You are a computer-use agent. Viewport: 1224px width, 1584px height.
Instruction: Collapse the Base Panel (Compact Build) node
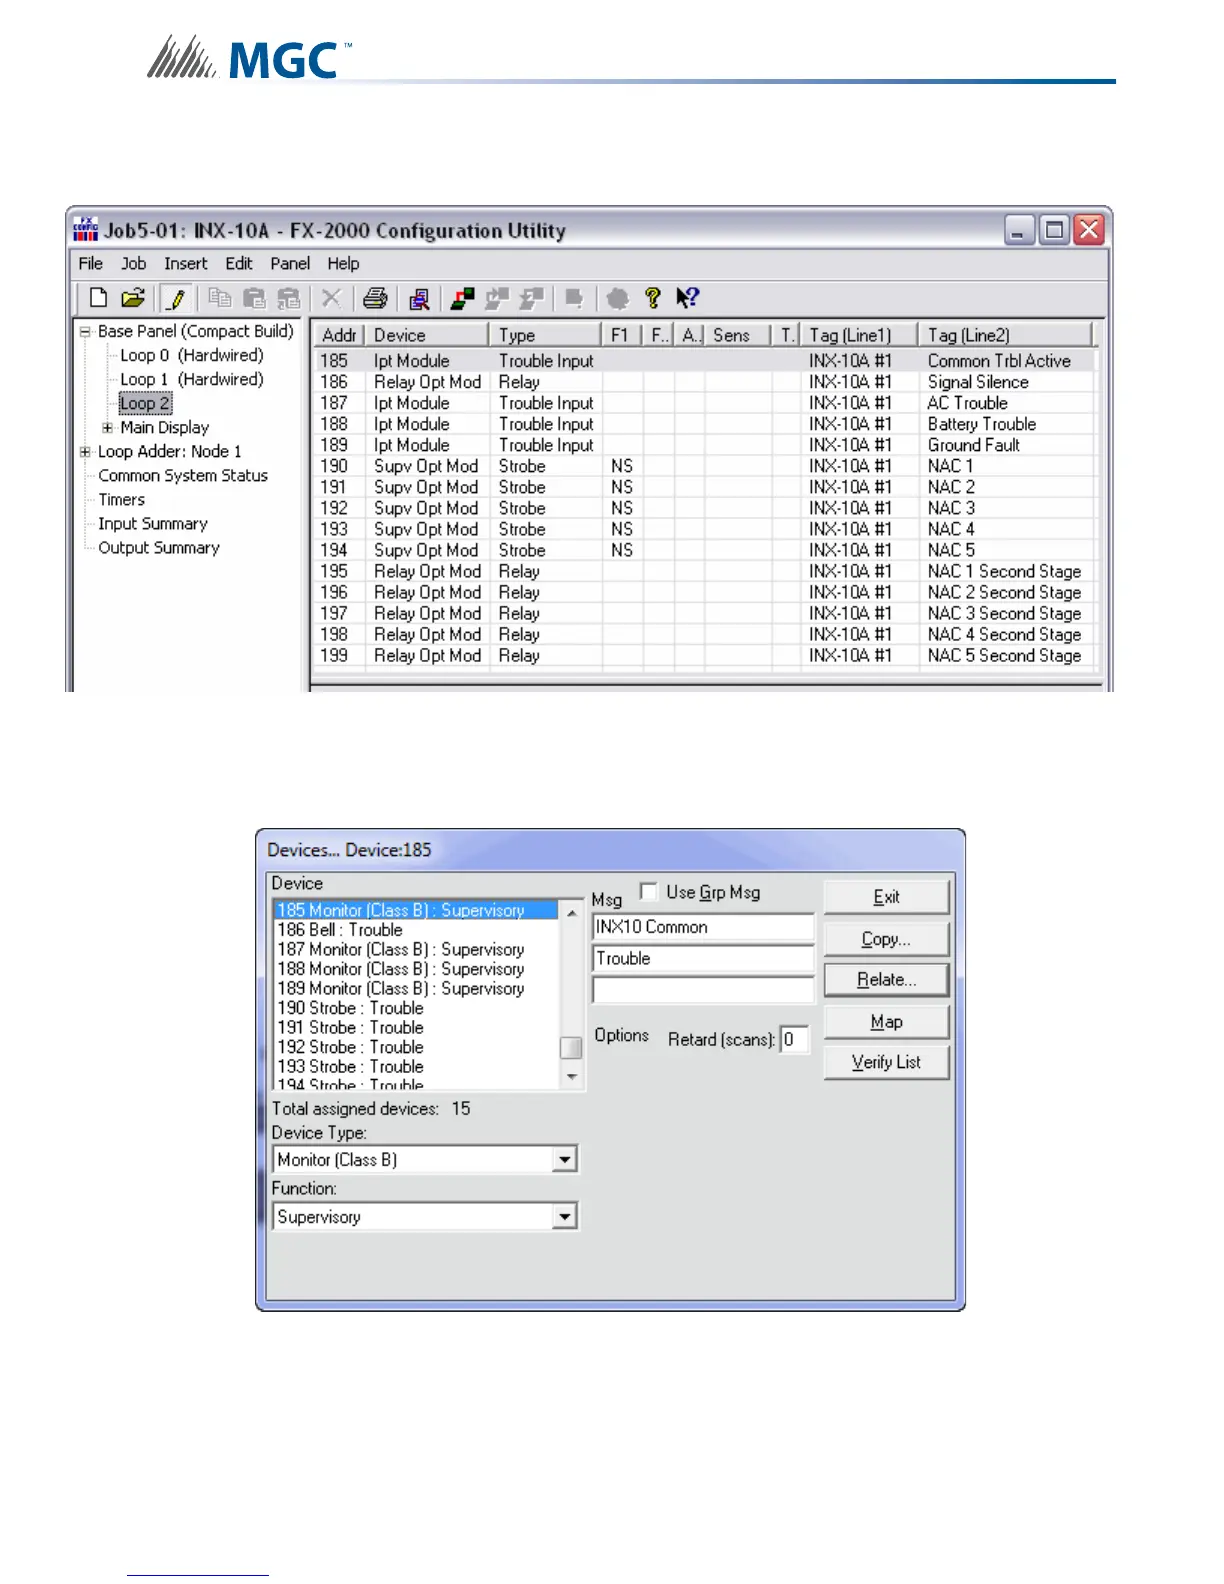click(x=86, y=331)
